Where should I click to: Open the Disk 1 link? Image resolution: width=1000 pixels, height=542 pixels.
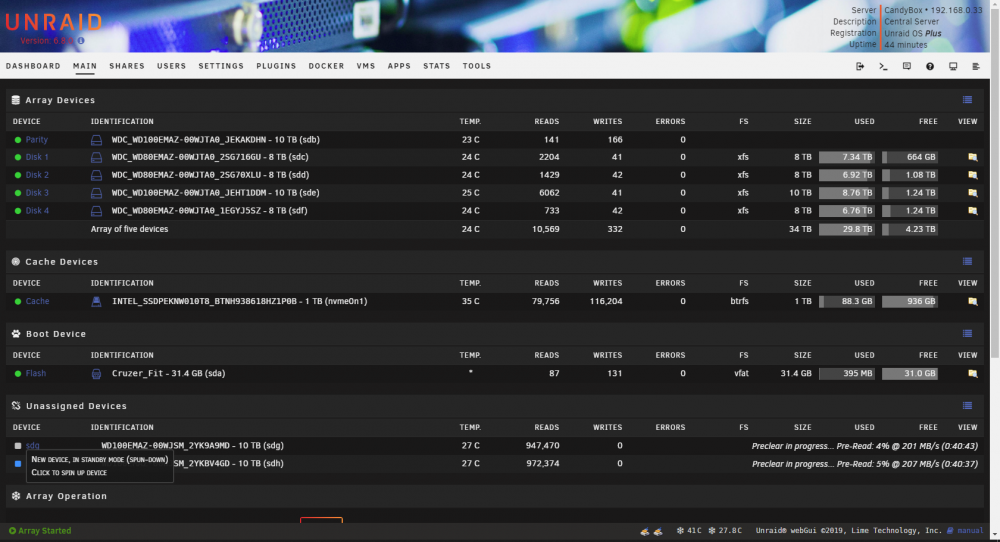pos(37,157)
